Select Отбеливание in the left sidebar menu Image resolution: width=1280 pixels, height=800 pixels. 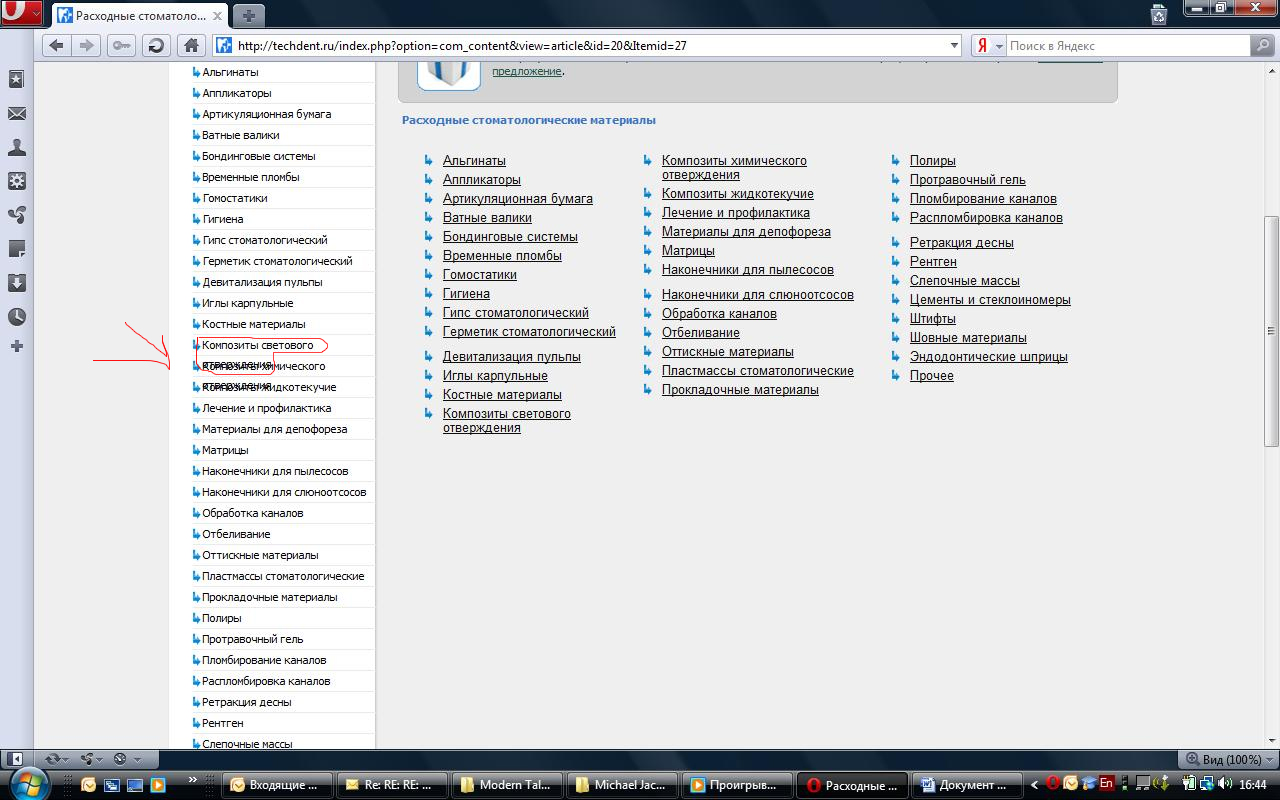pyautogui.click(x=236, y=534)
